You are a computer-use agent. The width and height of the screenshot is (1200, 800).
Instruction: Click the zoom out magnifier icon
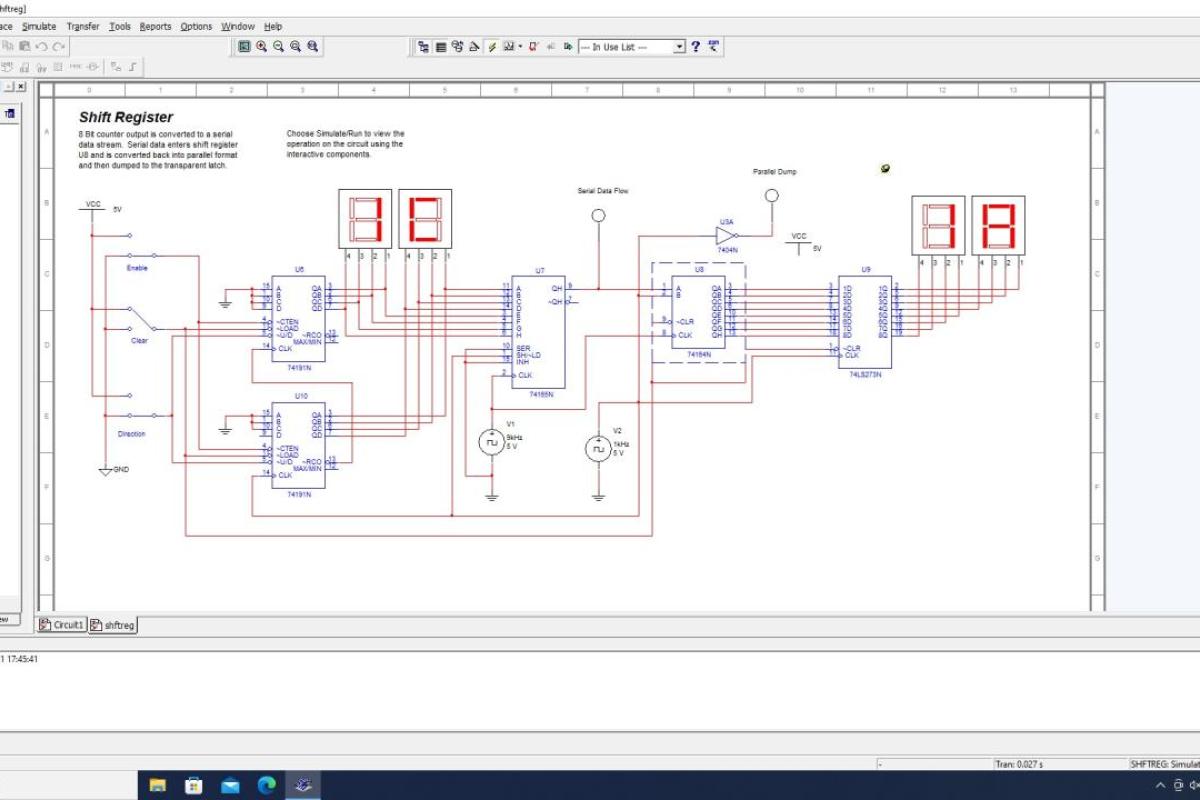(x=278, y=46)
